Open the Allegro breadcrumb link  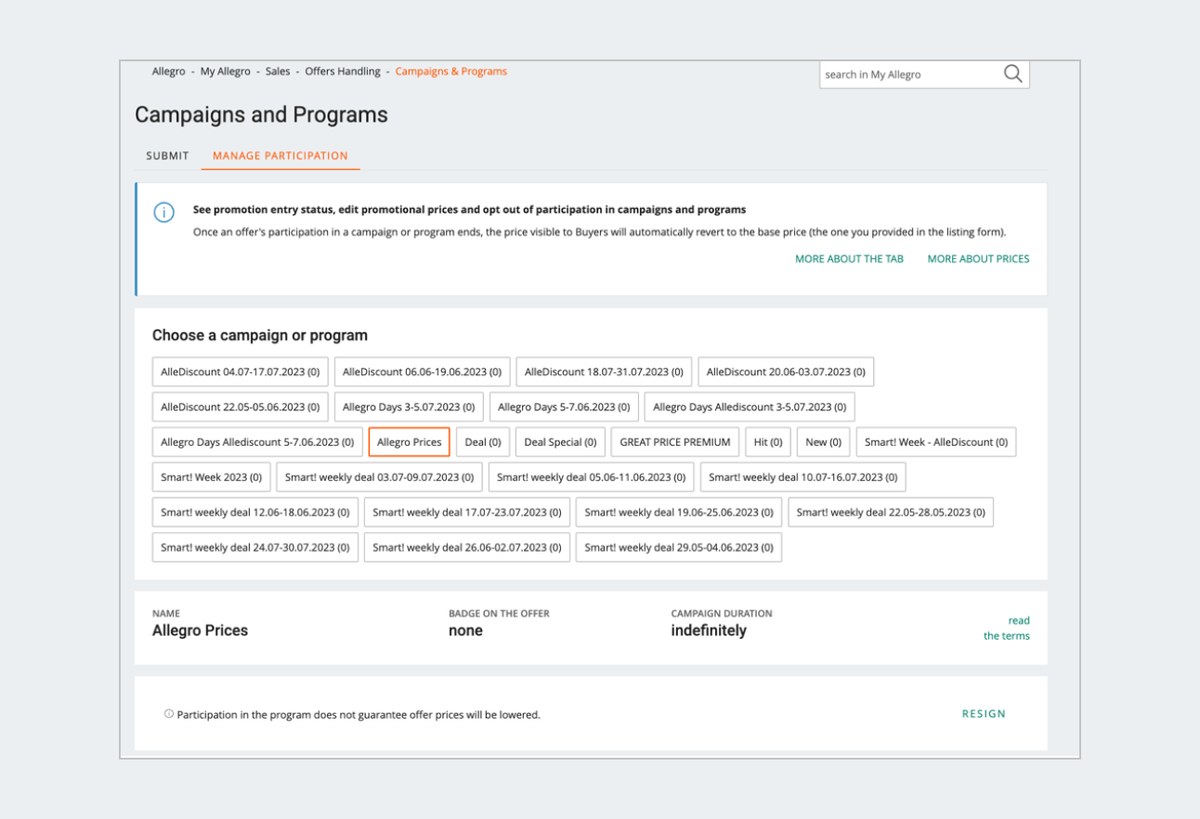click(x=169, y=72)
